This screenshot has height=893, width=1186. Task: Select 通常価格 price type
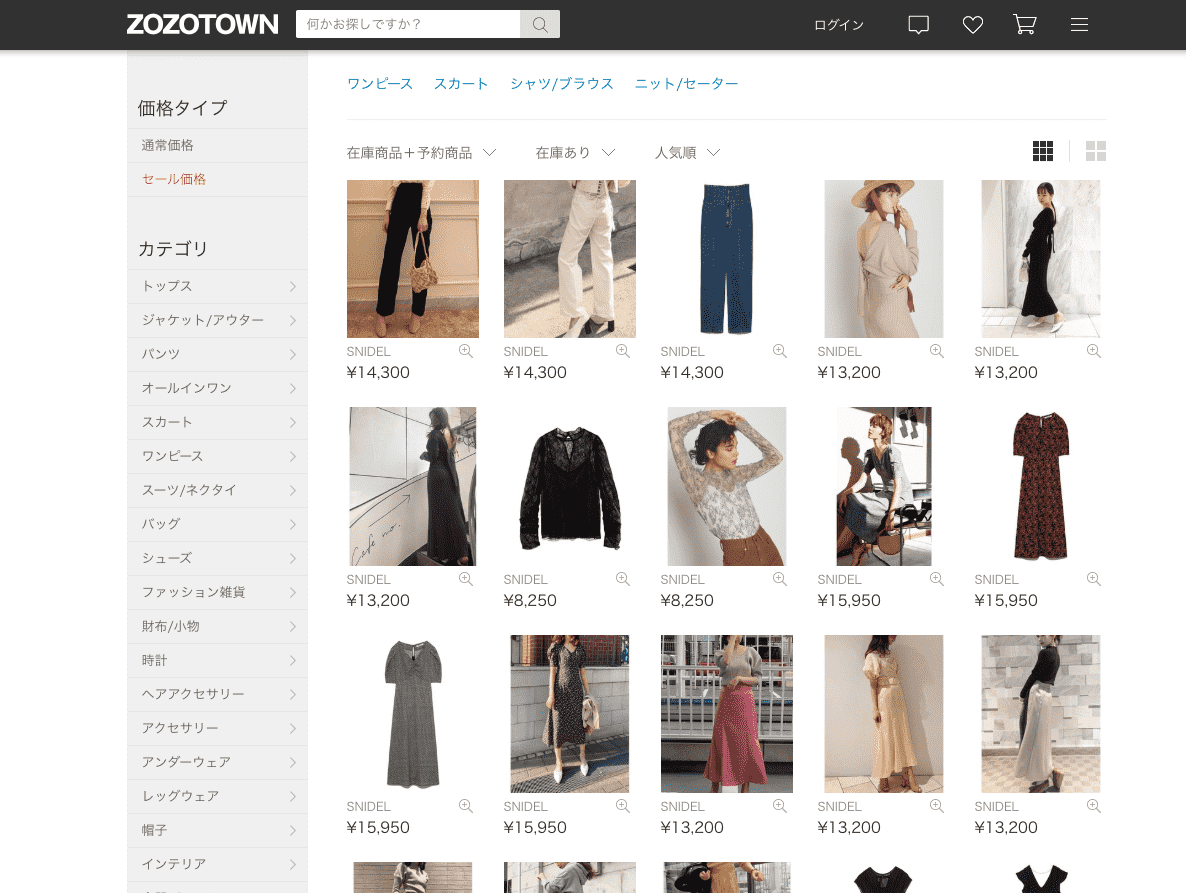coord(218,146)
